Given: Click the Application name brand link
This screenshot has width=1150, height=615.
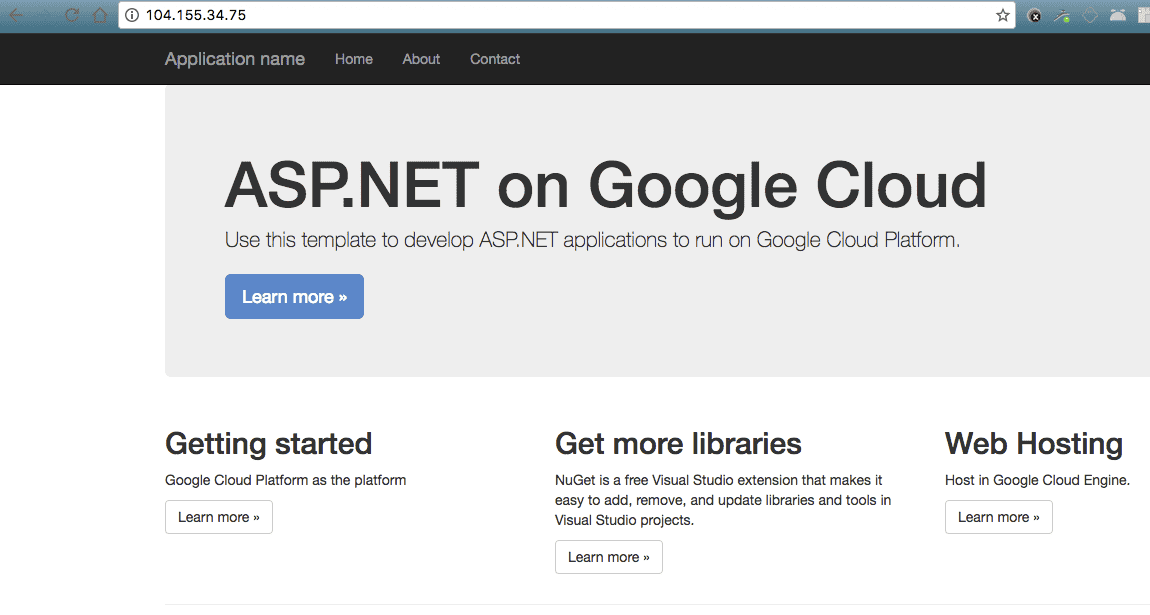Looking at the screenshot, I should (235, 59).
